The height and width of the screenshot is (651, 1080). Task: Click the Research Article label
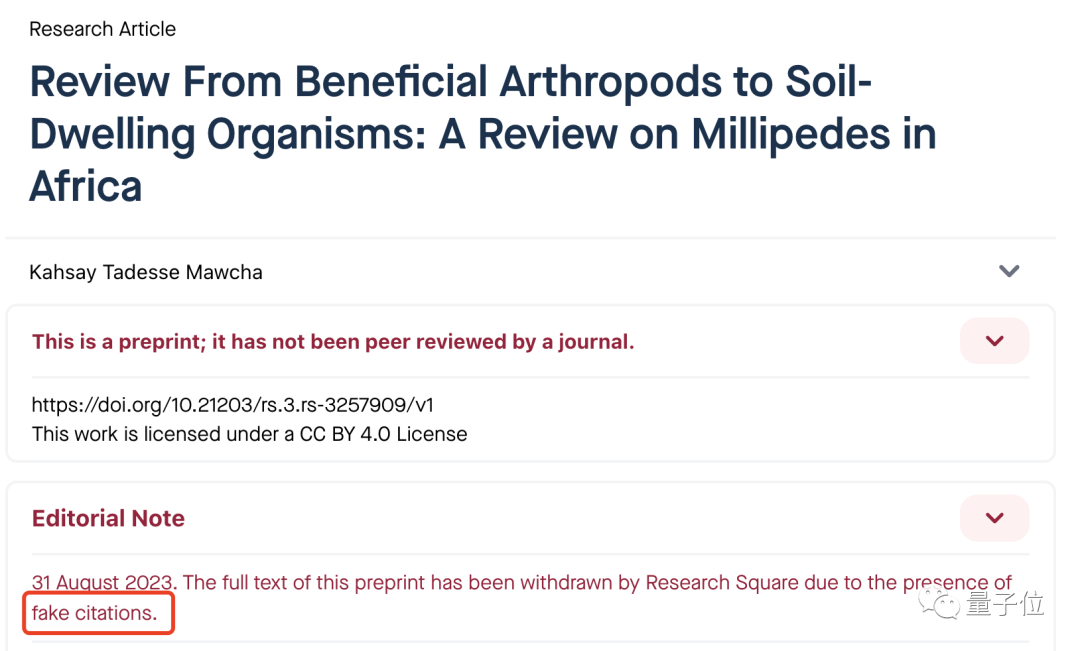[x=103, y=29]
